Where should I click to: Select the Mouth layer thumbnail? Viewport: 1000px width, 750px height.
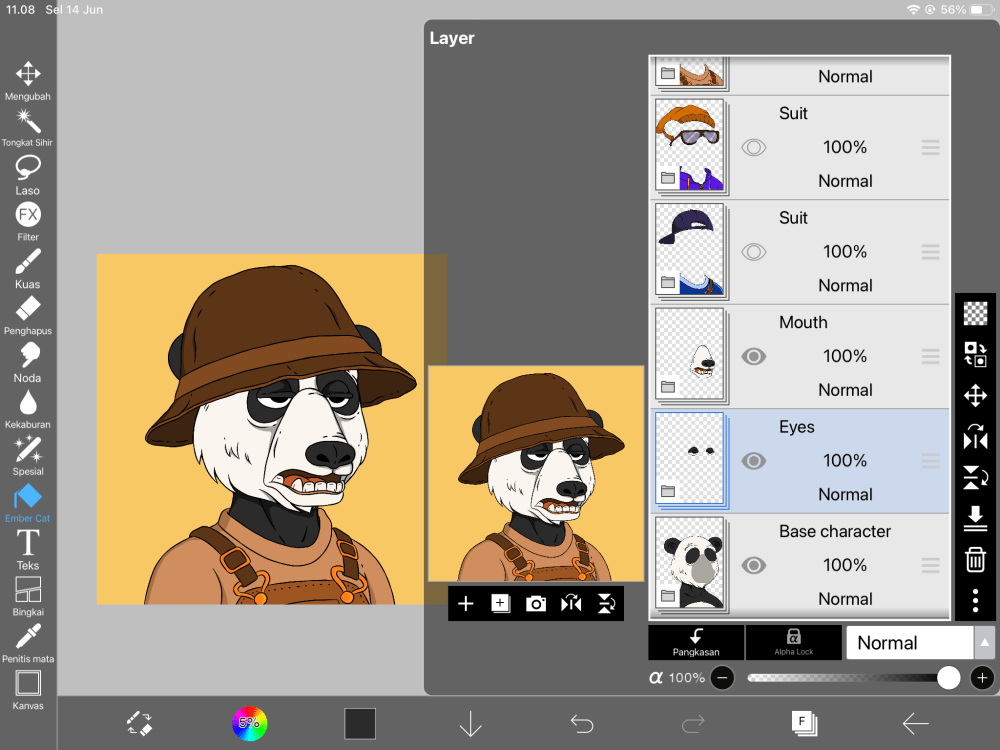pyautogui.click(x=689, y=356)
